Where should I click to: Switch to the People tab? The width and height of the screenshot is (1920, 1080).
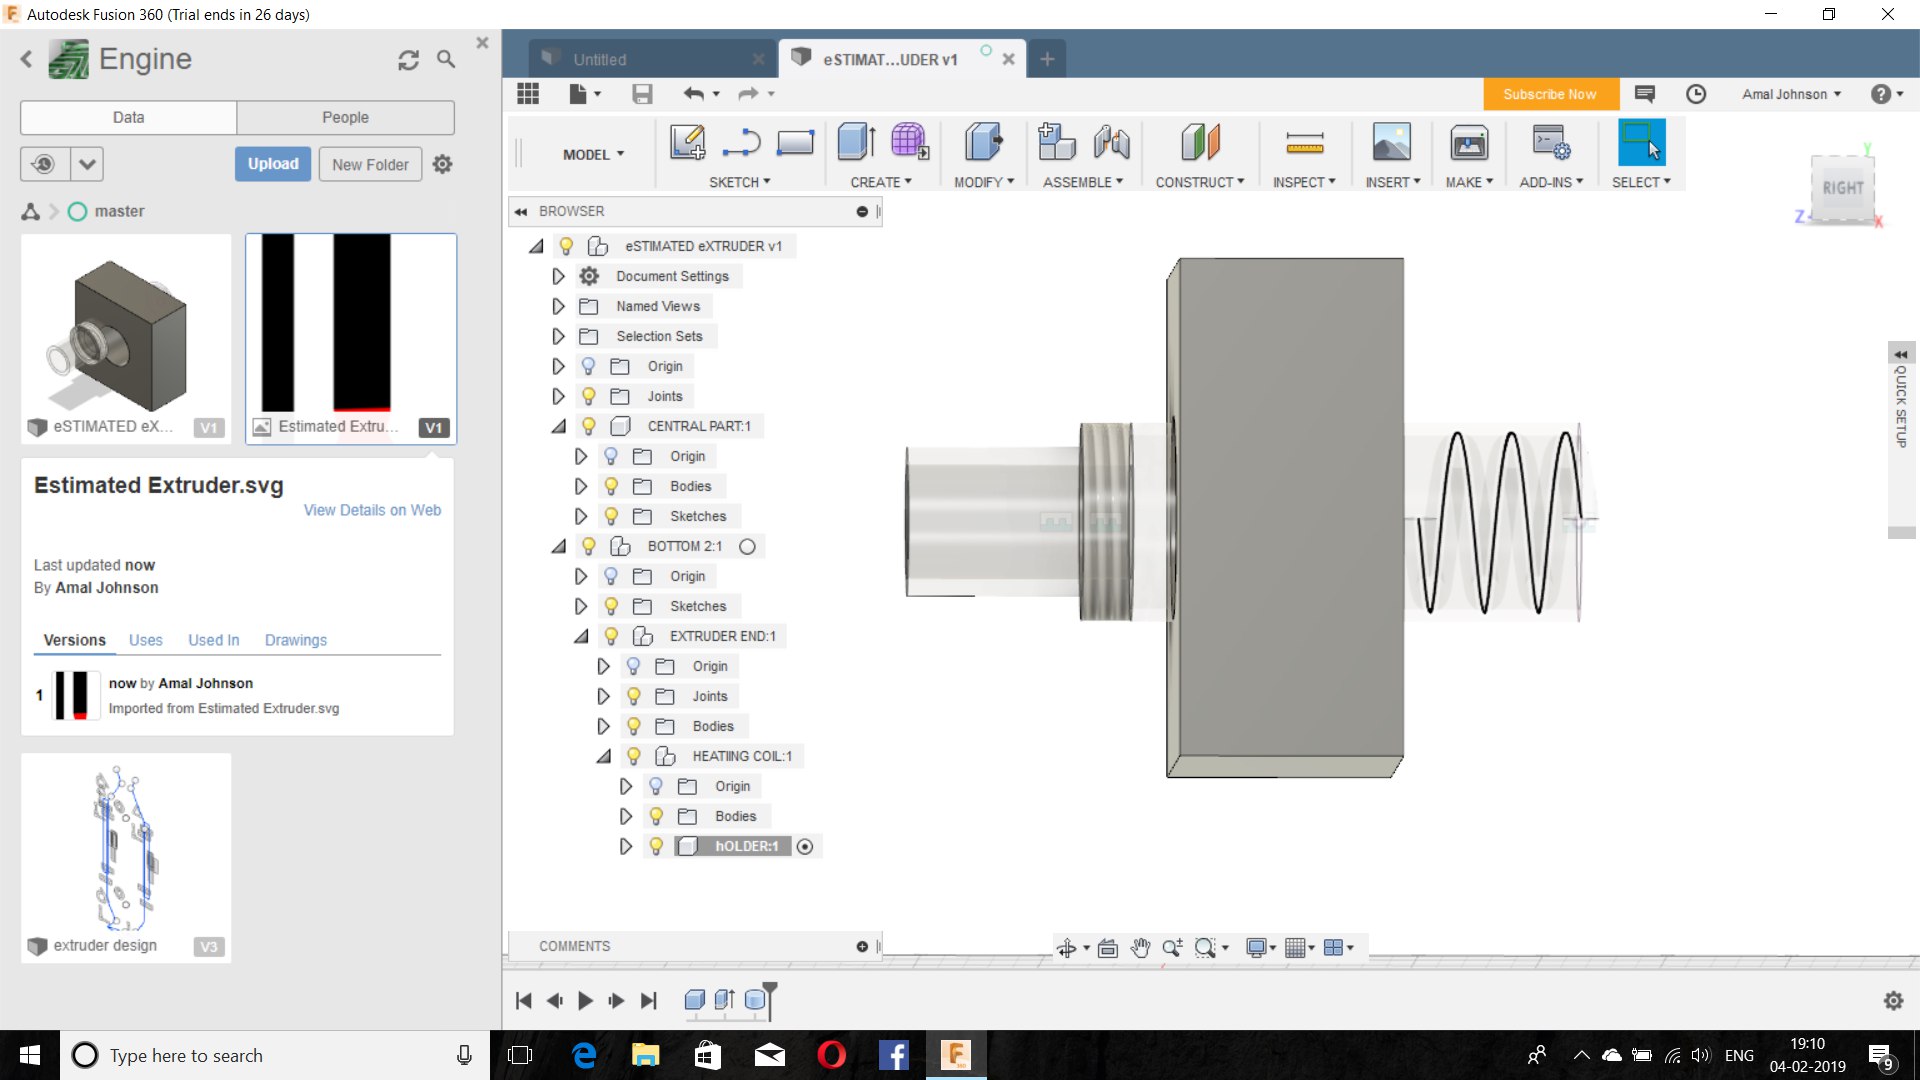coord(345,117)
